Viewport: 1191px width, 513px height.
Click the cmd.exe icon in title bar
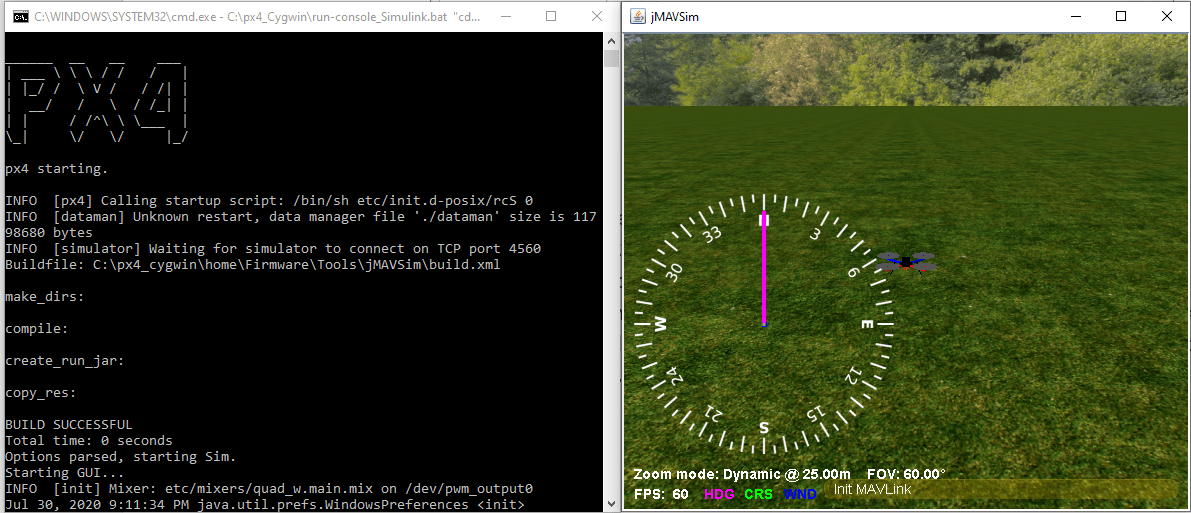point(17,17)
